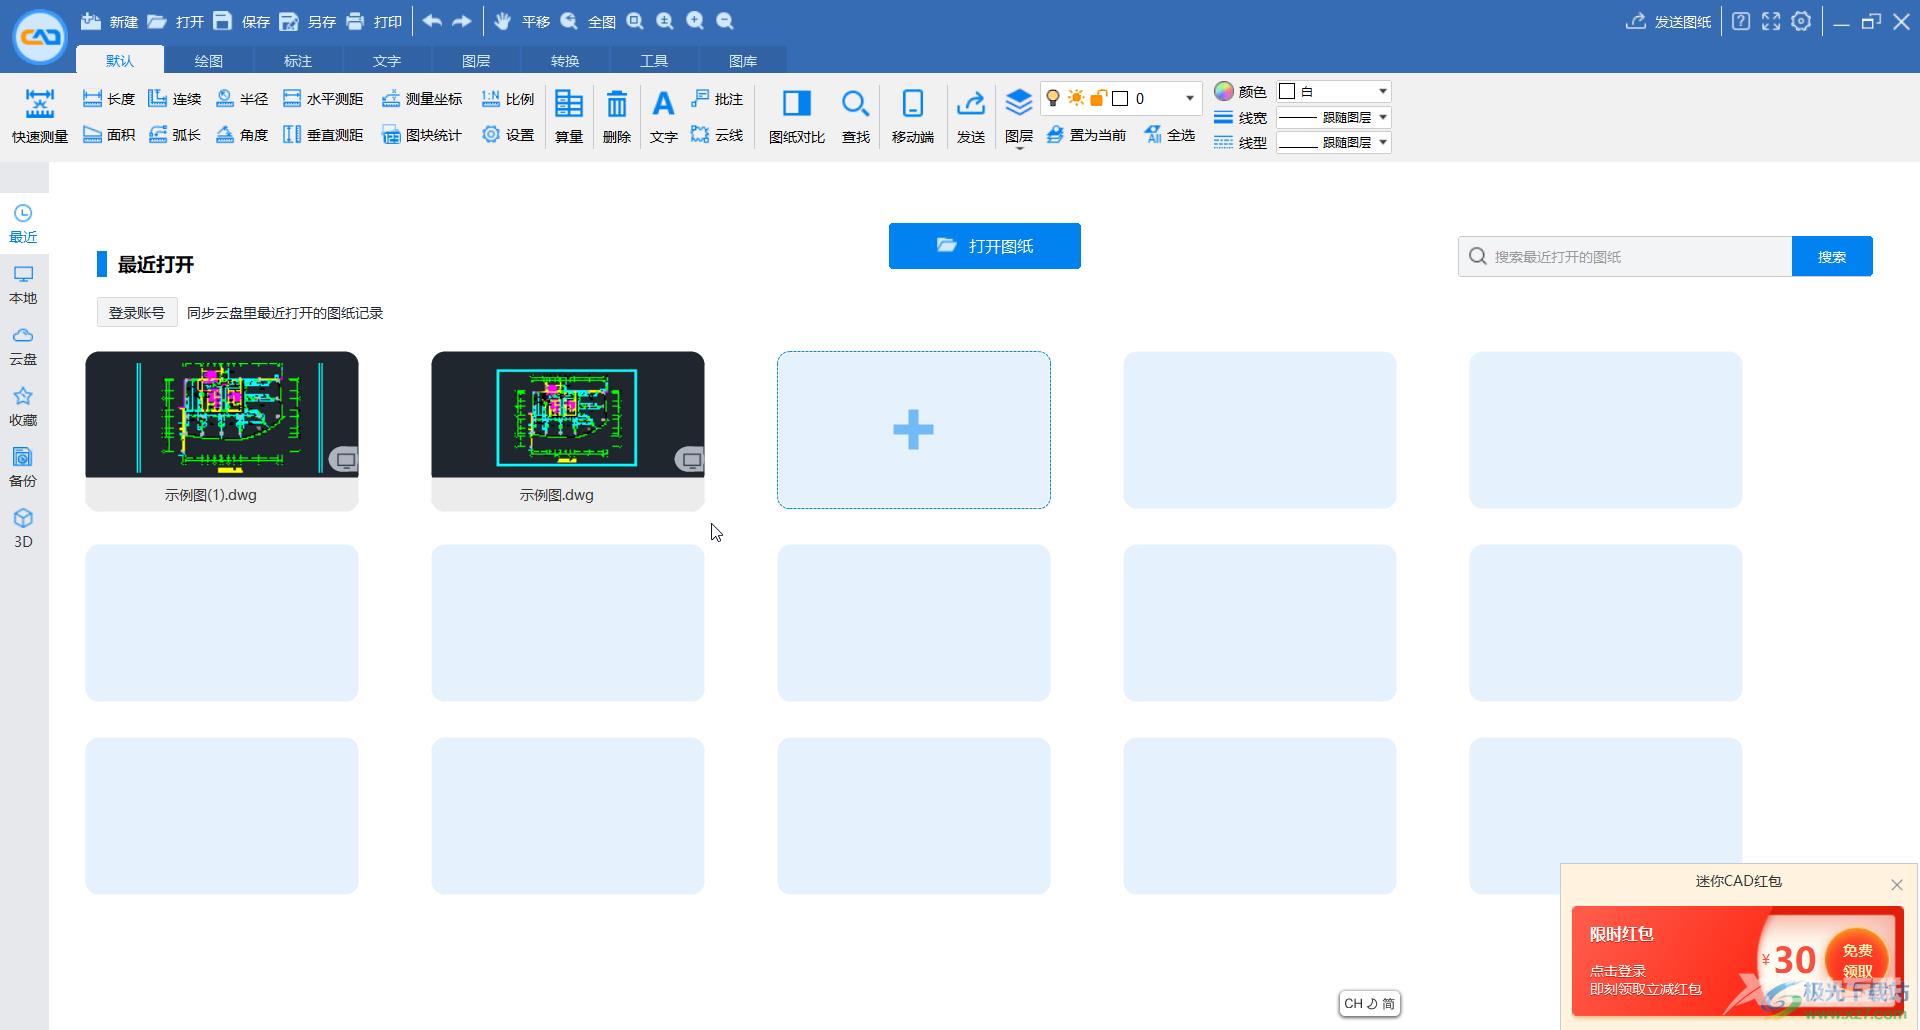Screen dimensions: 1920x1030
Task: Switch to the 标注 tab
Action: [x=298, y=60]
